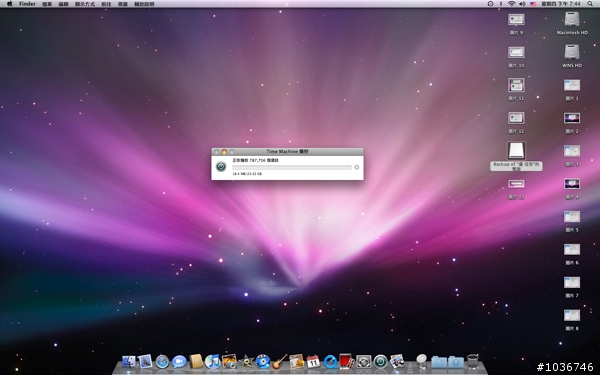The image size is (600, 375).
Task: Open the Trash in the Dock
Action: tap(473, 361)
